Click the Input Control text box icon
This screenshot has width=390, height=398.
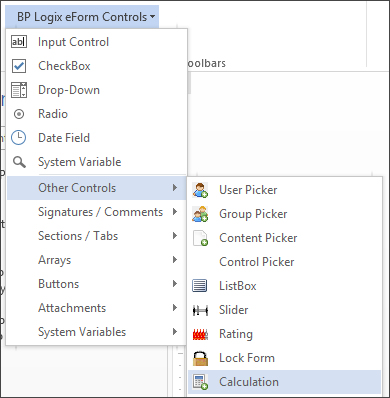point(19,42)
